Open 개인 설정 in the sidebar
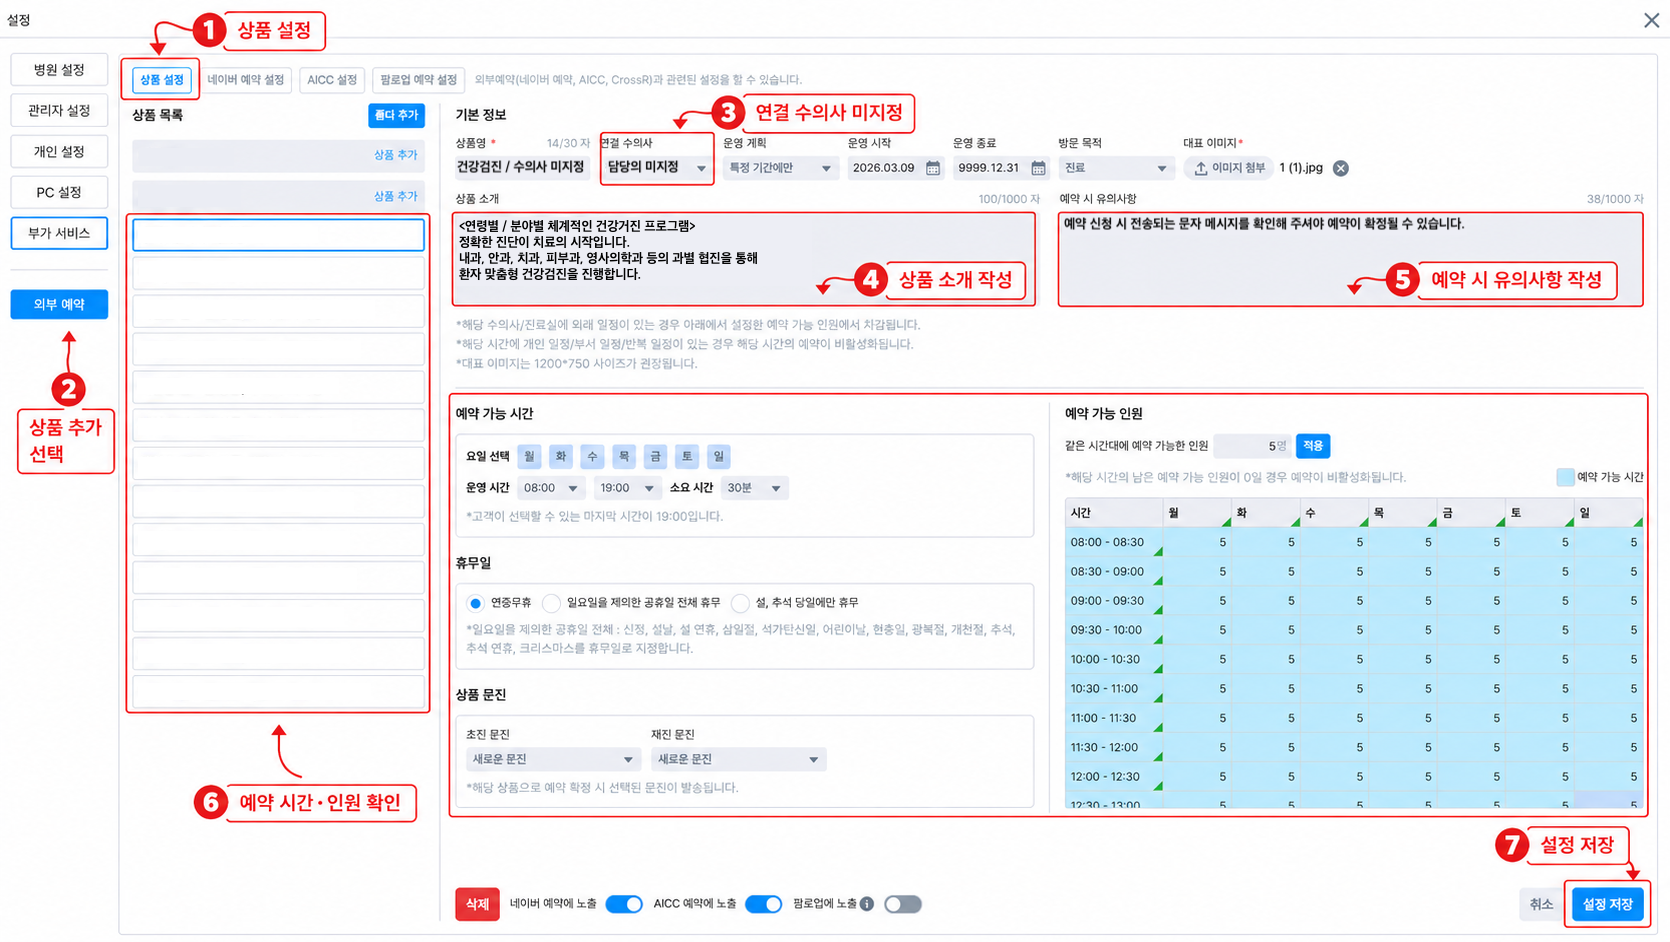 click(x=59, y=152)
